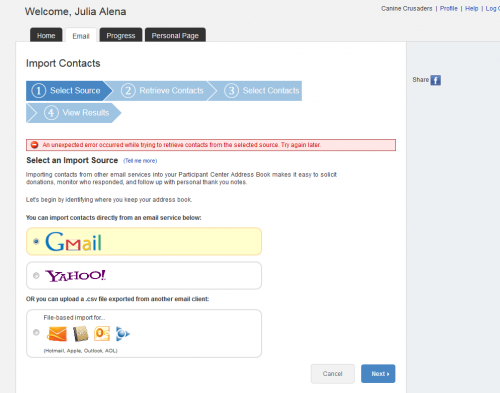
Task: Click the Gmail logo
Action: [73, 242]
